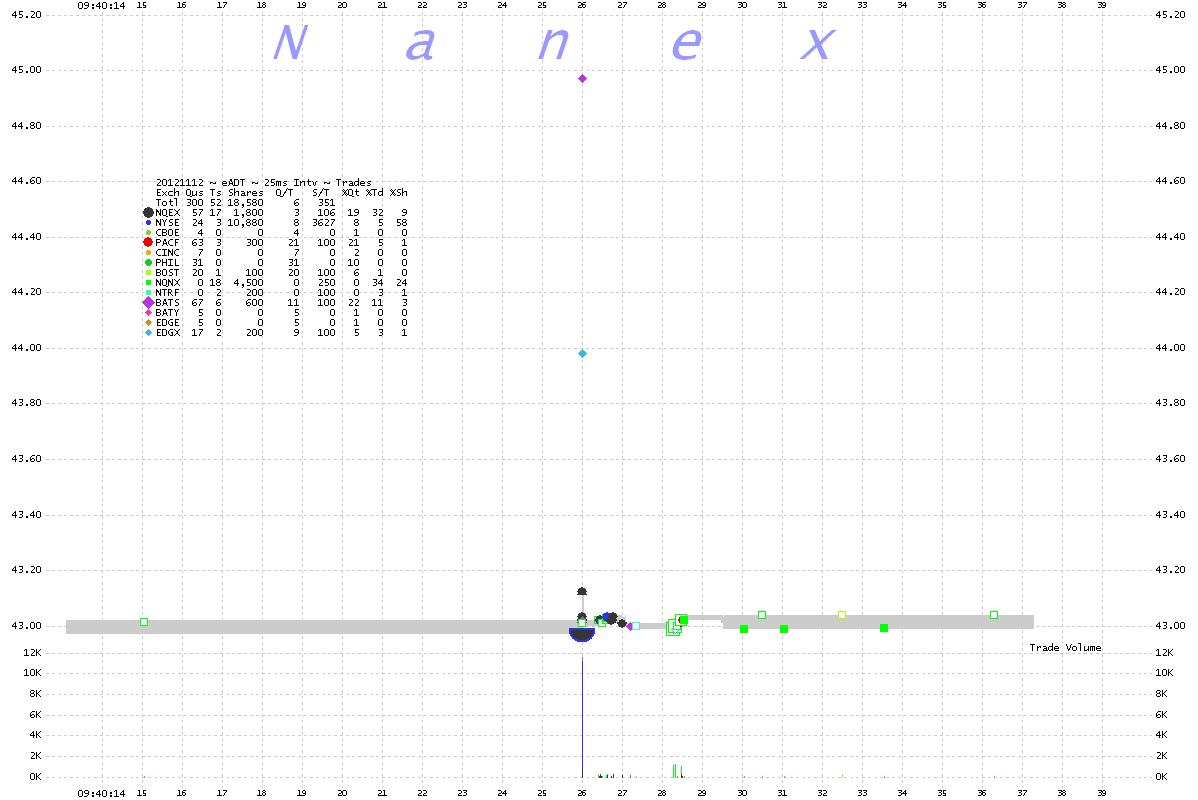Click the chart title '20121112 ~ eADT ~ 25ms Intv ~ Trades'
1198x800 pixels.
[264, 183]
